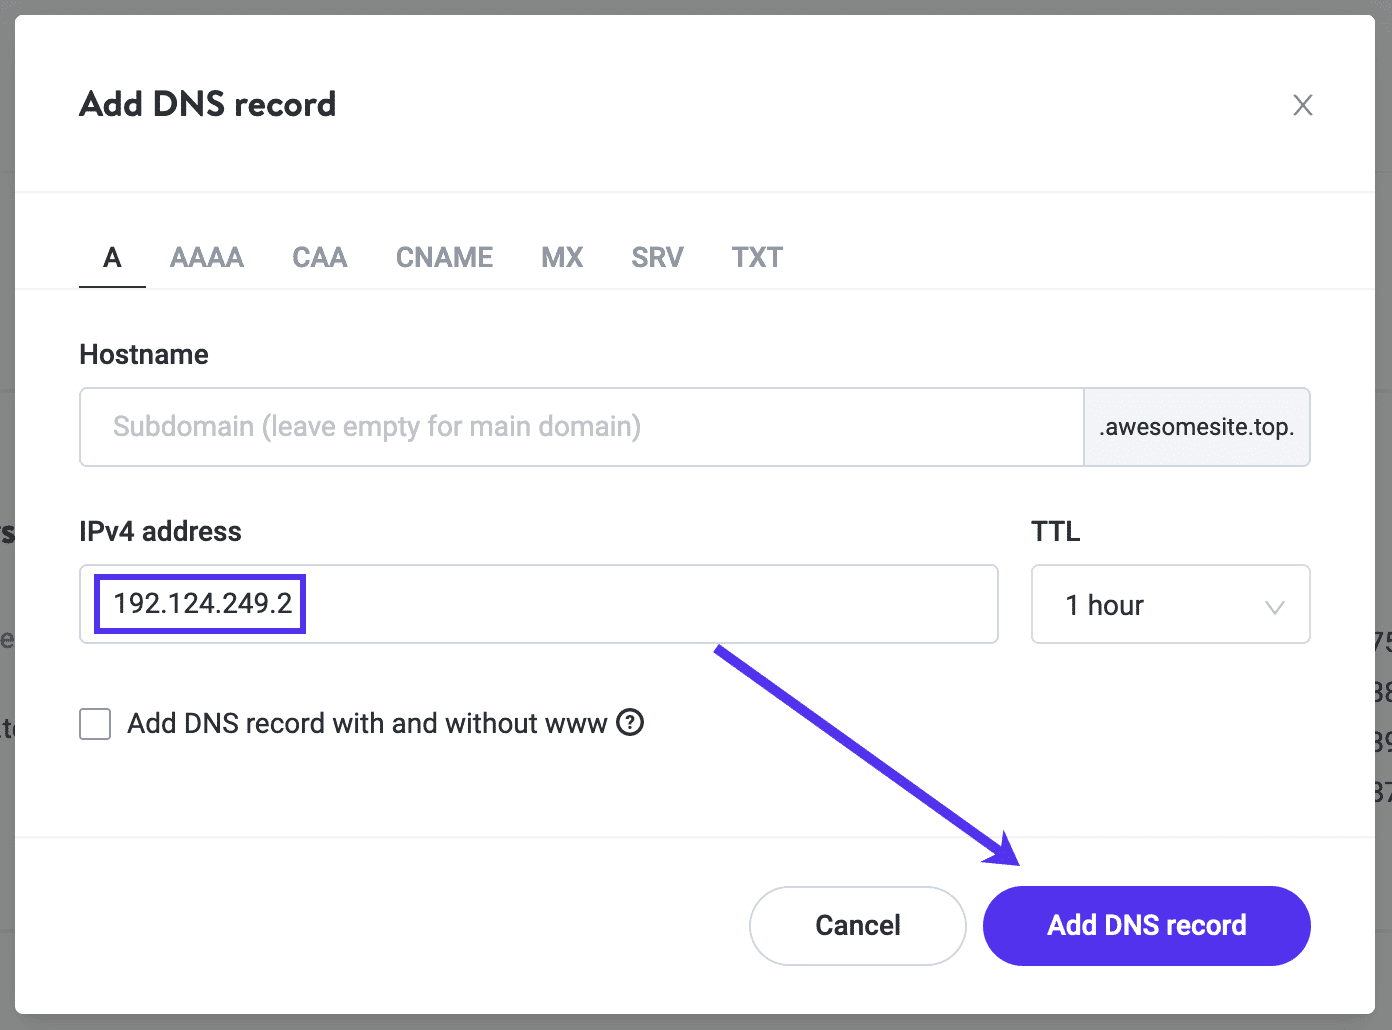
Task: Open the CAA record tab
Action: 319,257
